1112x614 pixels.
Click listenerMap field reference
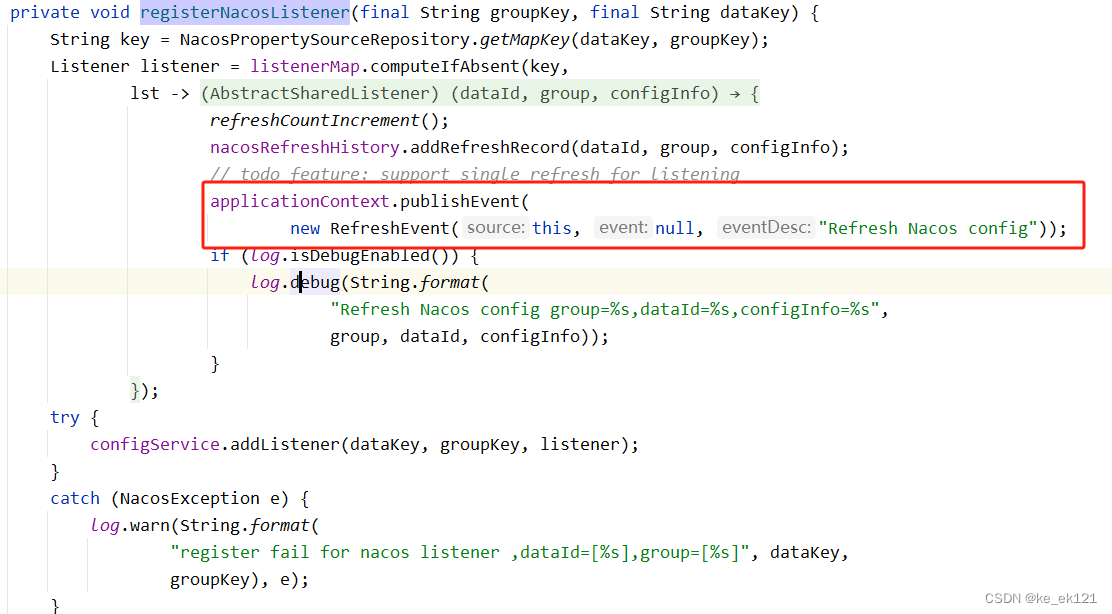(305, 67)
